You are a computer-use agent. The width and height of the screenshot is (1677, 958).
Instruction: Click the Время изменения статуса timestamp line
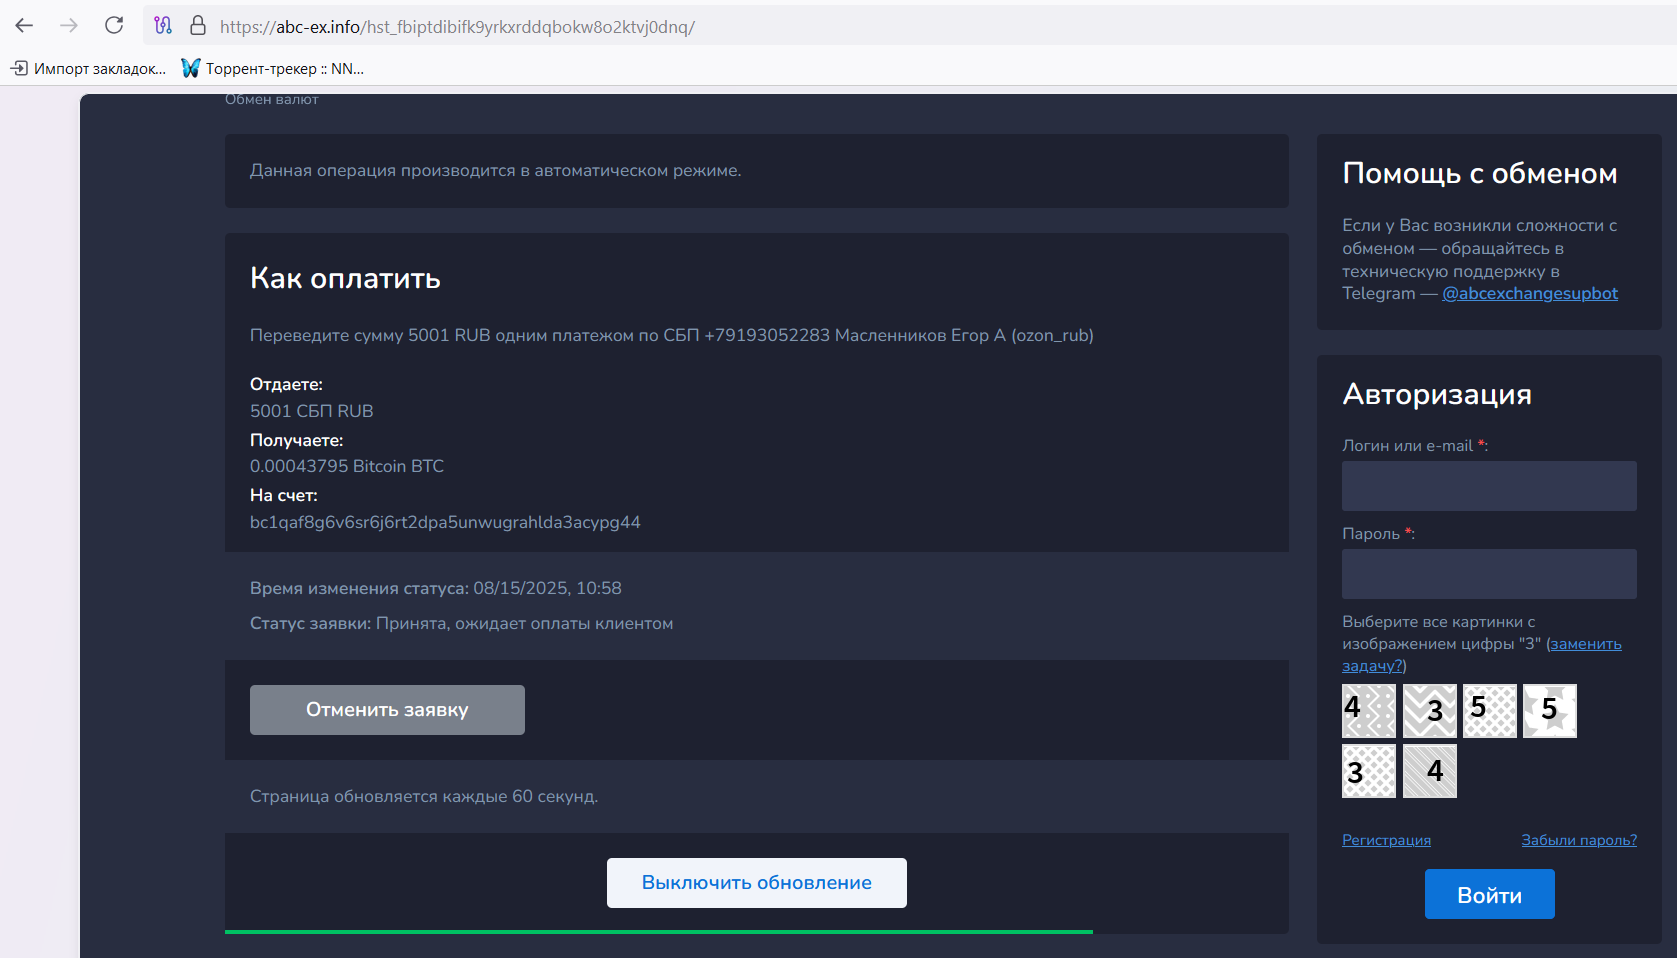pyautogui.click(x=436, y=588)
